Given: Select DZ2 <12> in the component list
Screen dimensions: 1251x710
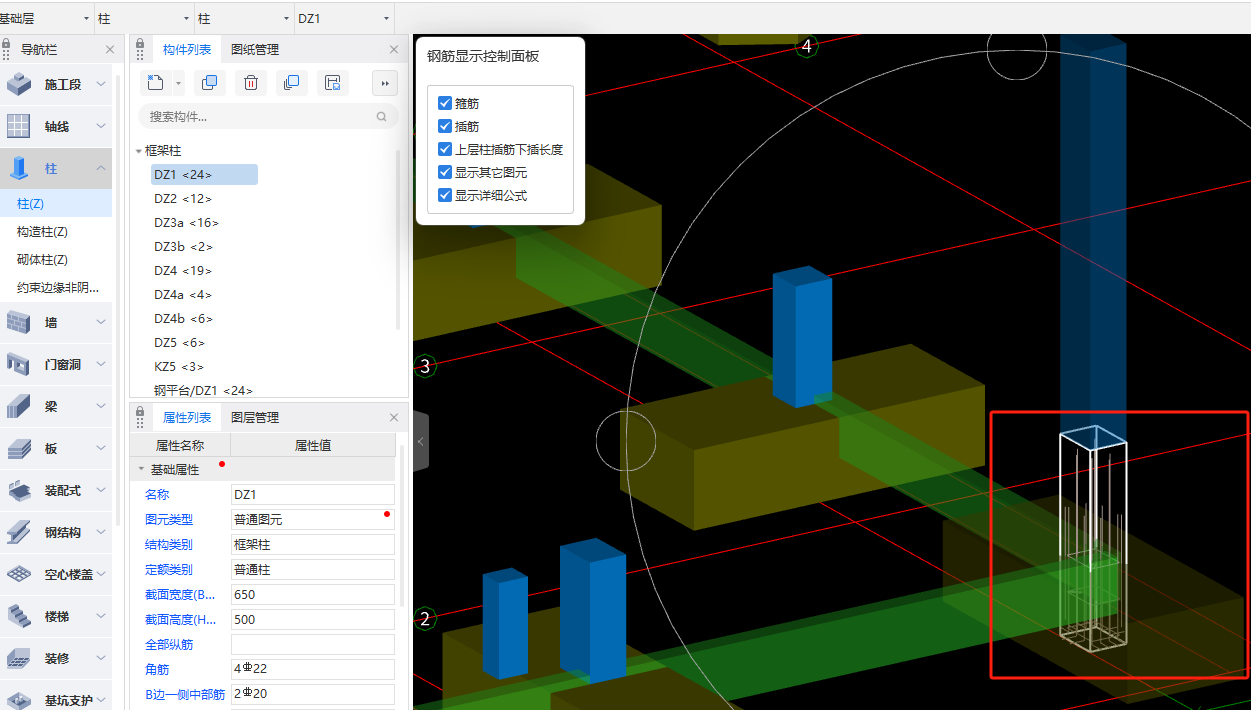Looking at the screenshot, I should click(x=183, y=199).
